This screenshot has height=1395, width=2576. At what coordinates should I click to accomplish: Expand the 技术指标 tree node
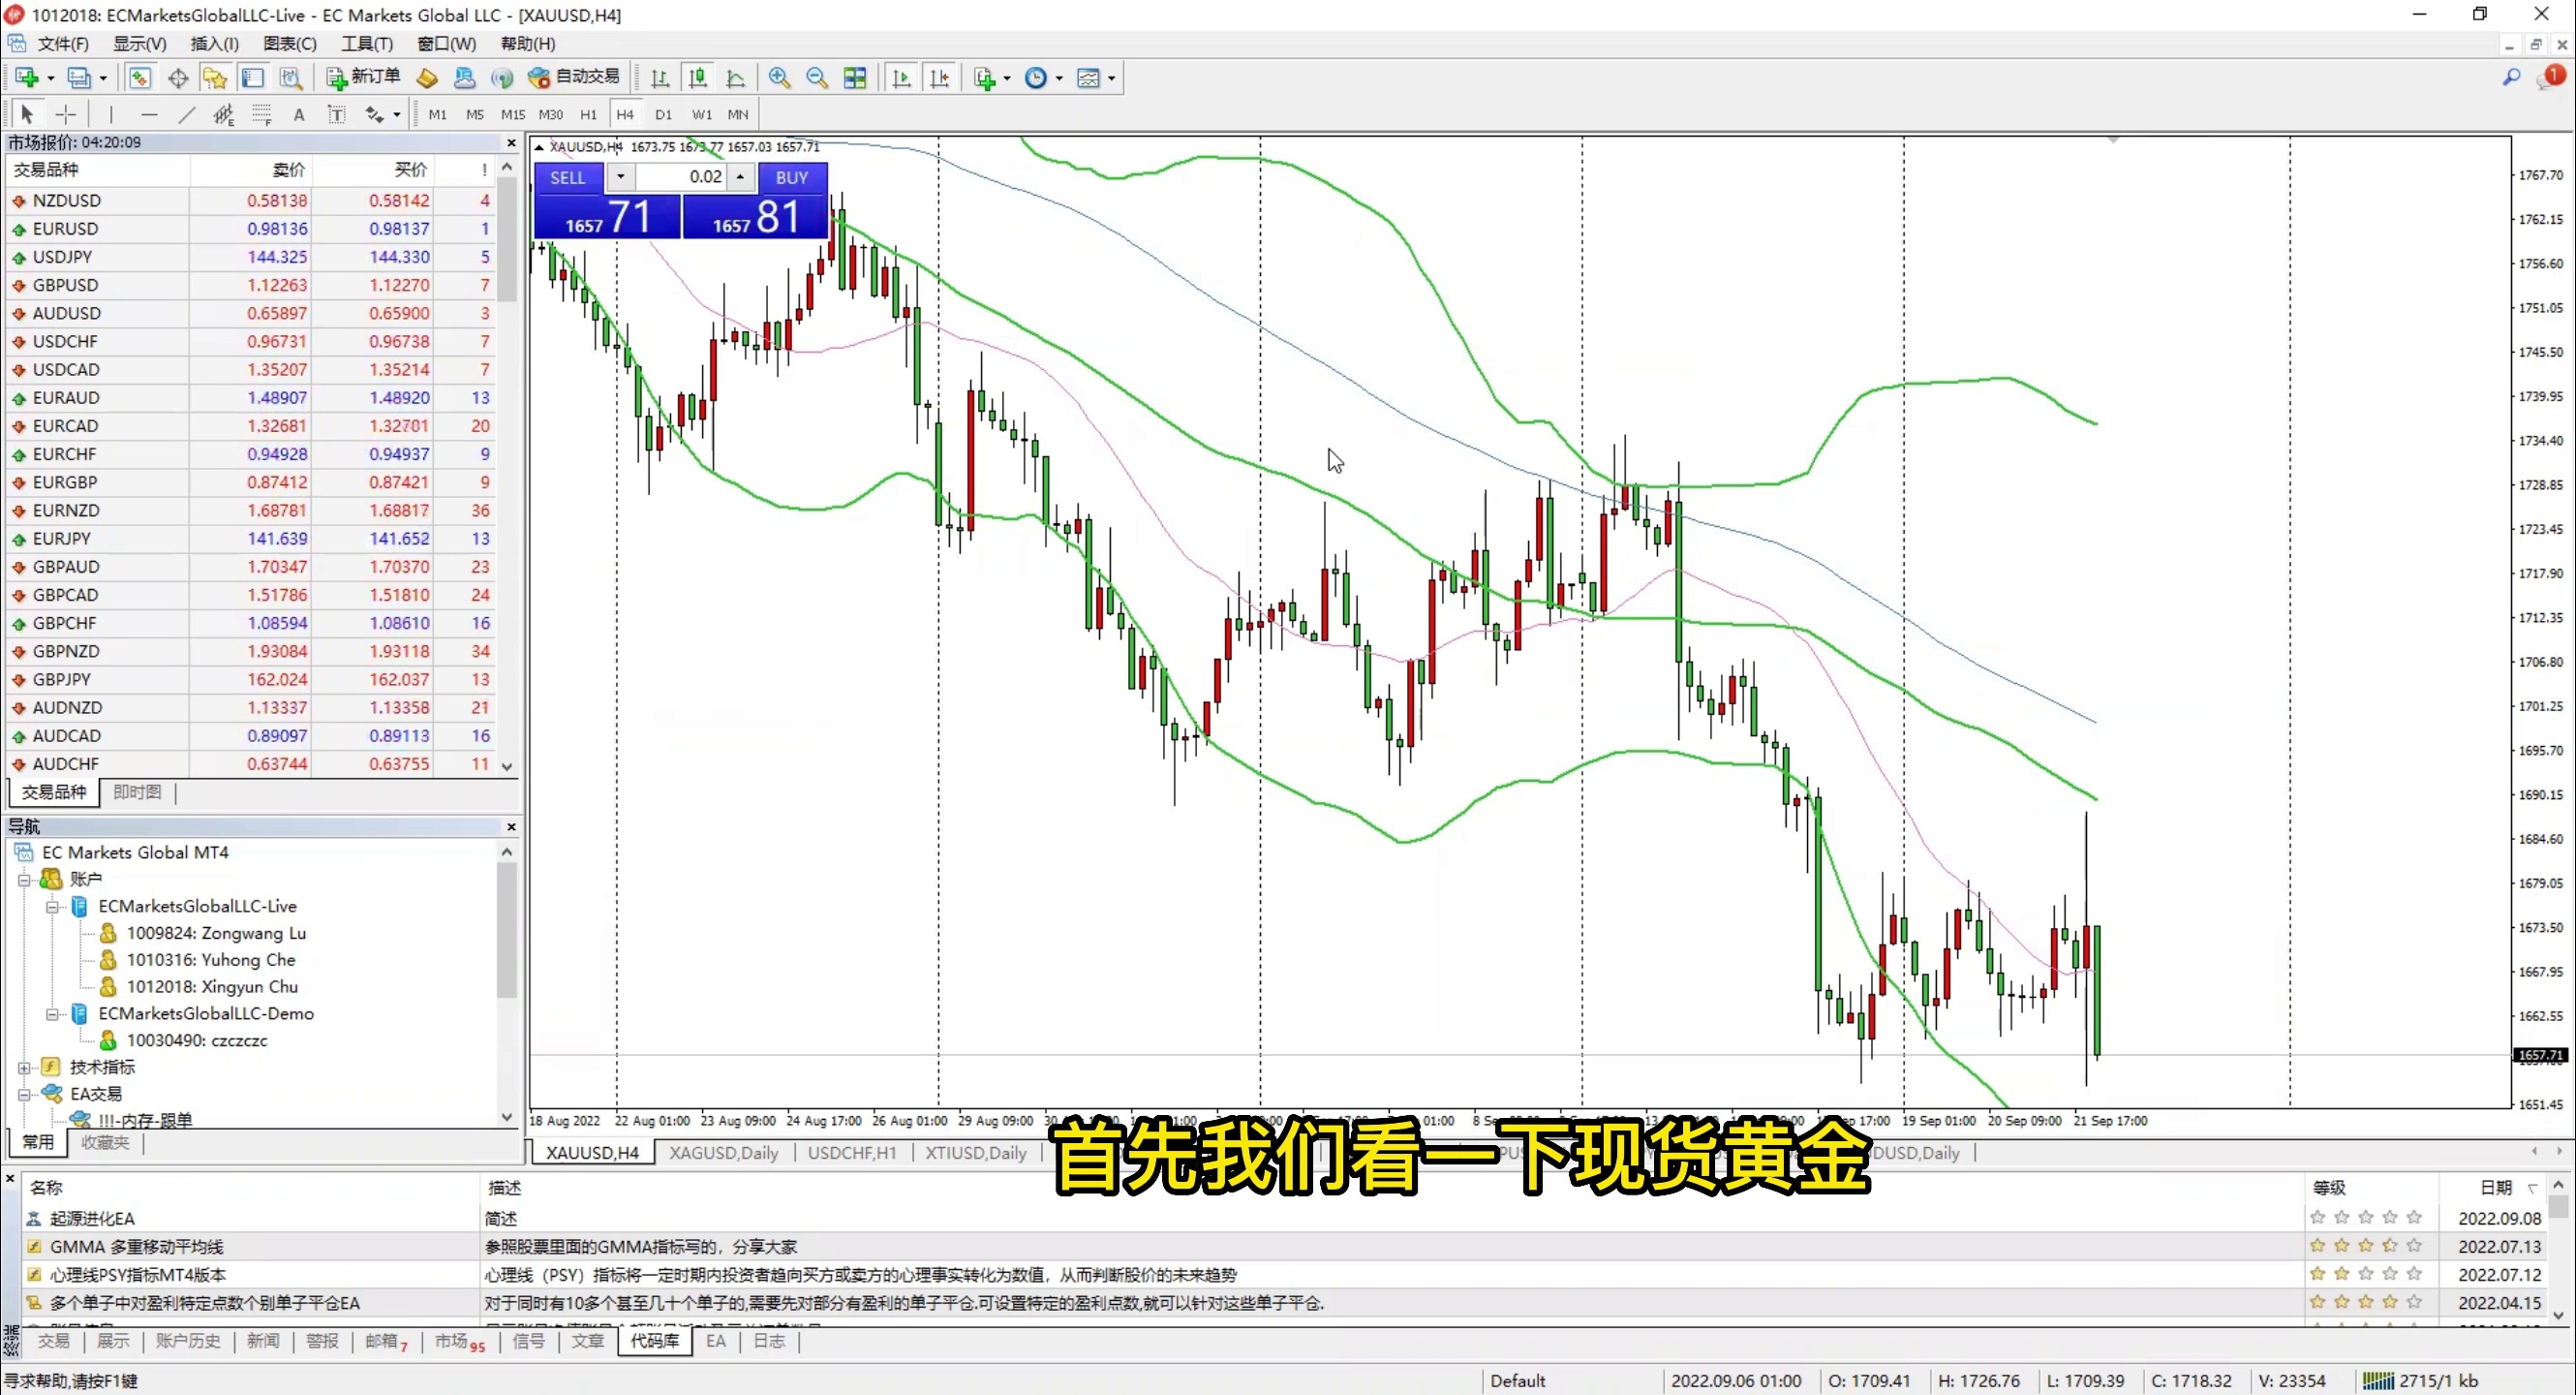pos(24,1067)
